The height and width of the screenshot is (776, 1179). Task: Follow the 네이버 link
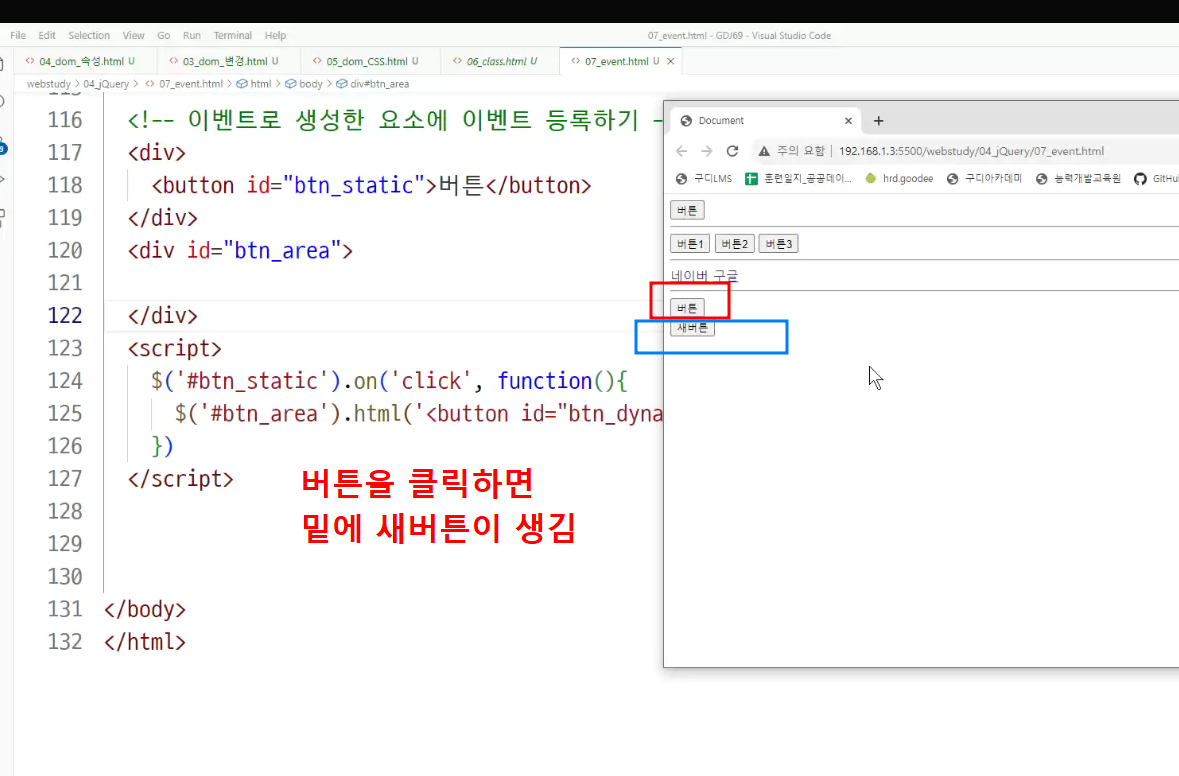pyautogui.click(x=690, y=276)
